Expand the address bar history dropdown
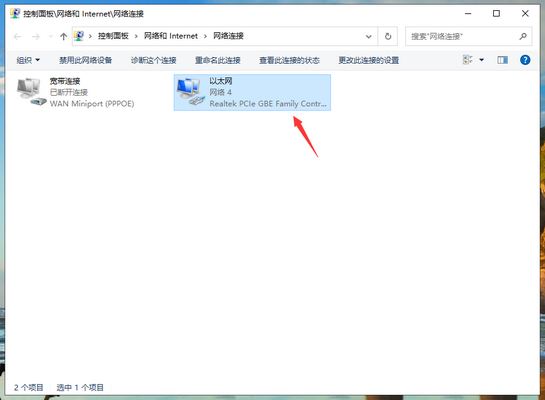The height and width of the screenshot is (400, 545). (368, 36)
